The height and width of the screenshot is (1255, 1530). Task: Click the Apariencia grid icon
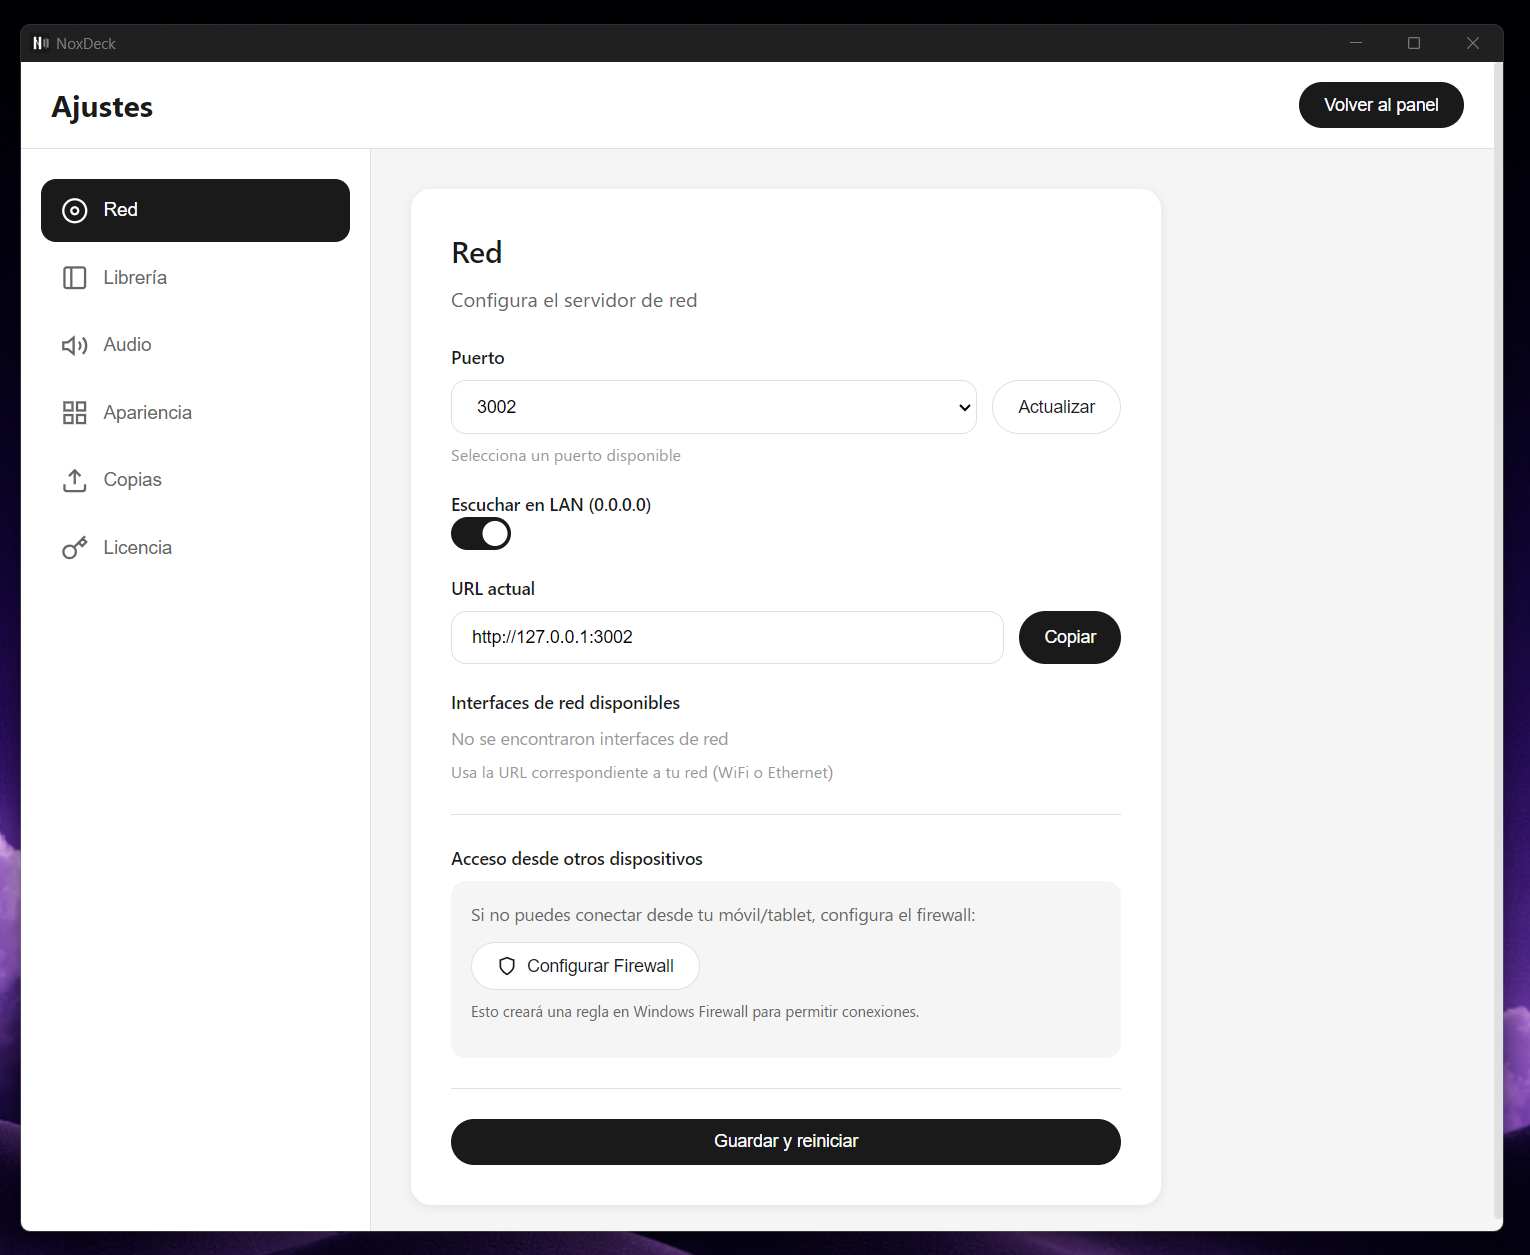(x=75, y=413)
